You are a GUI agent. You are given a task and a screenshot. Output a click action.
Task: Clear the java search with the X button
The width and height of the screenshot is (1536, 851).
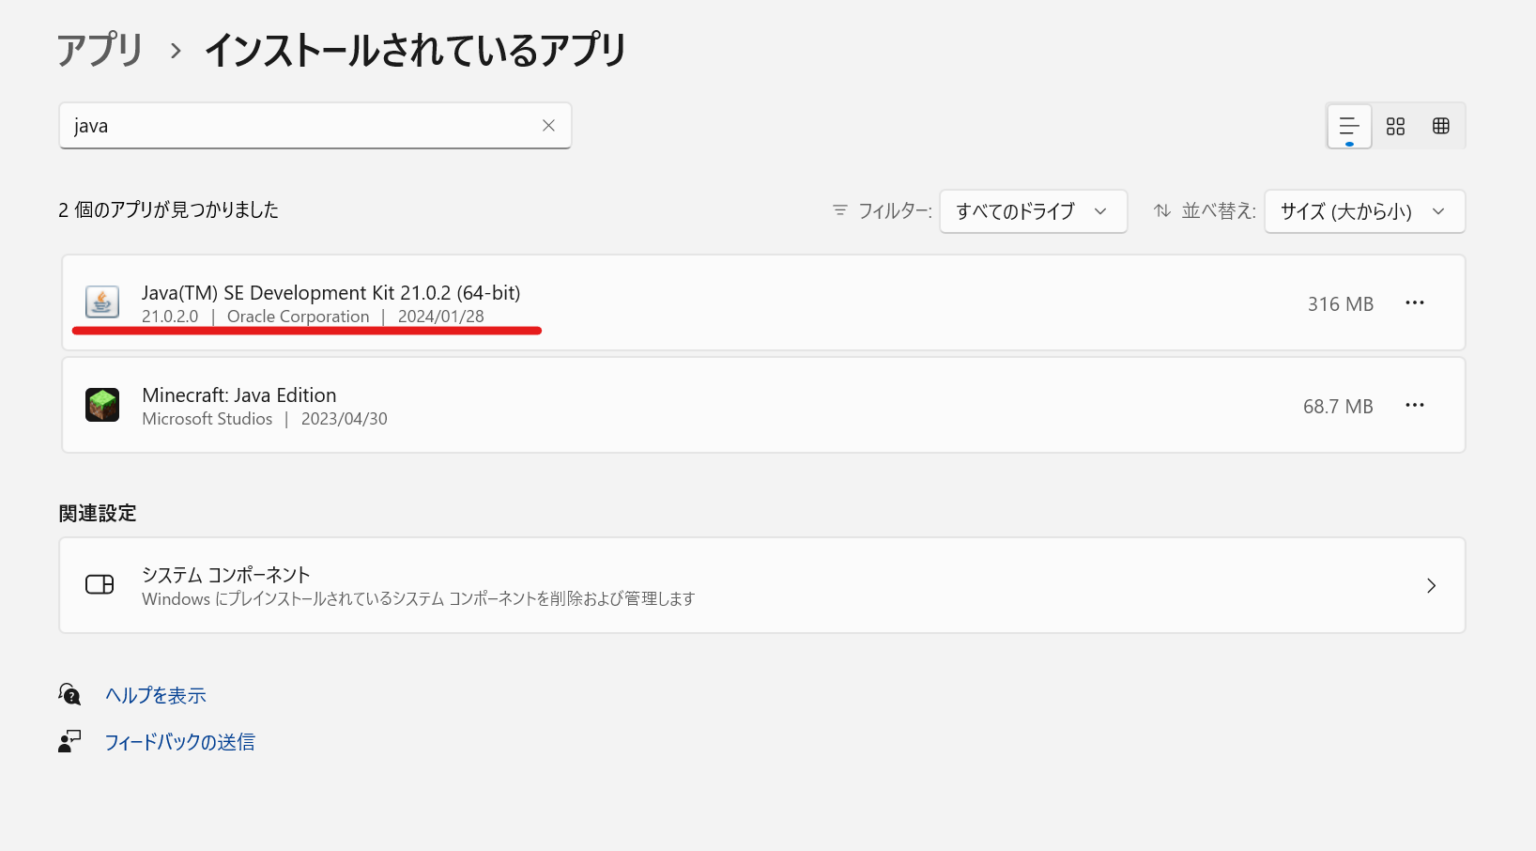(x=548, y=125)
